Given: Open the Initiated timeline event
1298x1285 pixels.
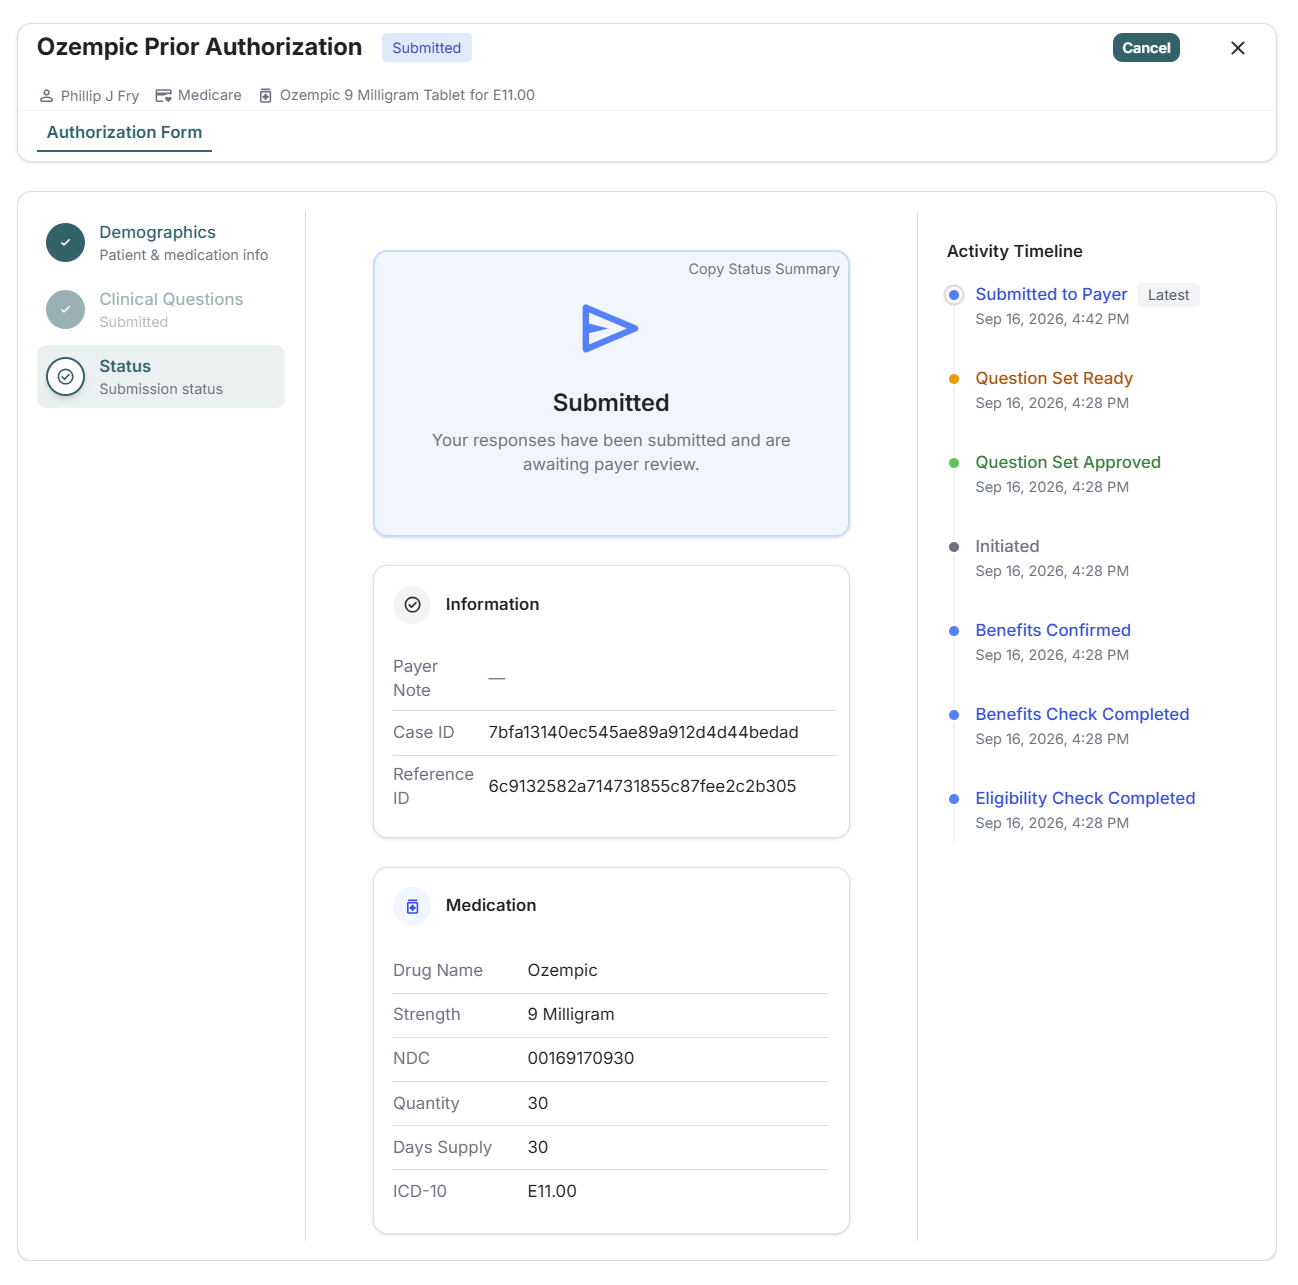Looking at the screenshot, I should (x=1007, y=546).
